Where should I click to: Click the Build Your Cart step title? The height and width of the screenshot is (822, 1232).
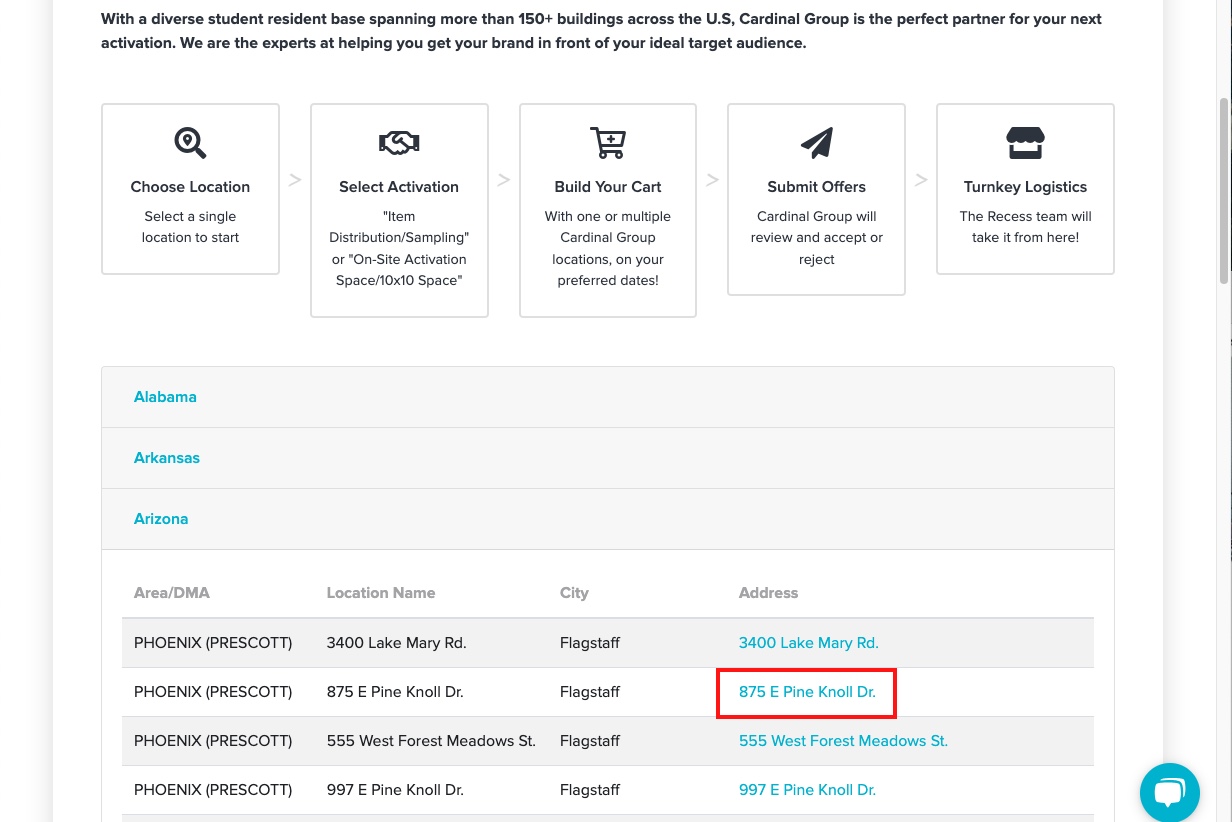tap(608, 187)
